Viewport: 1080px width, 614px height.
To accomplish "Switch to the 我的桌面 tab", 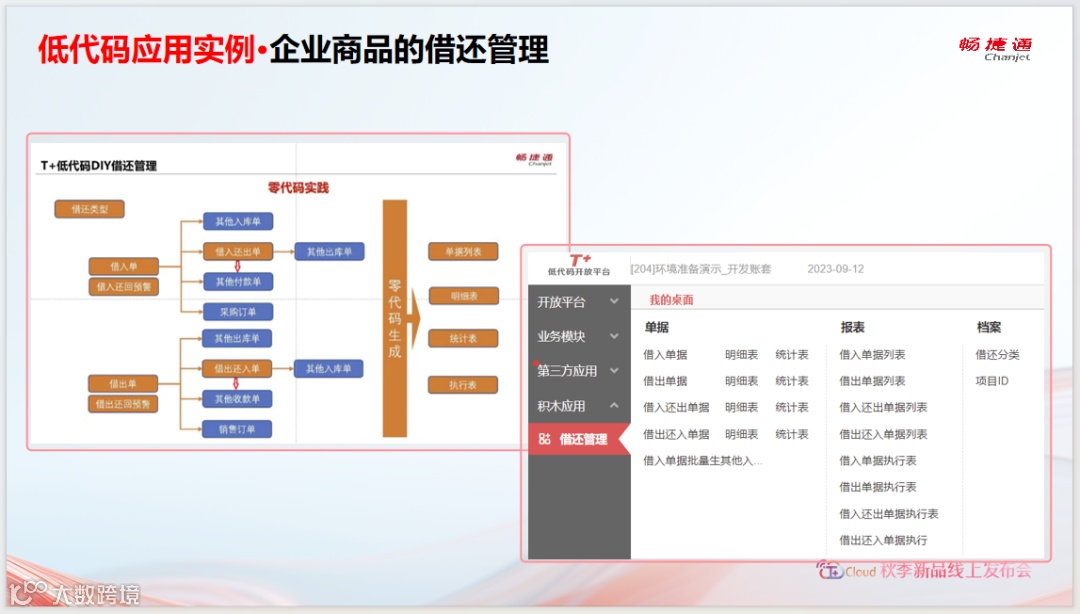I will pyautogui.click(x=671, y=300).
